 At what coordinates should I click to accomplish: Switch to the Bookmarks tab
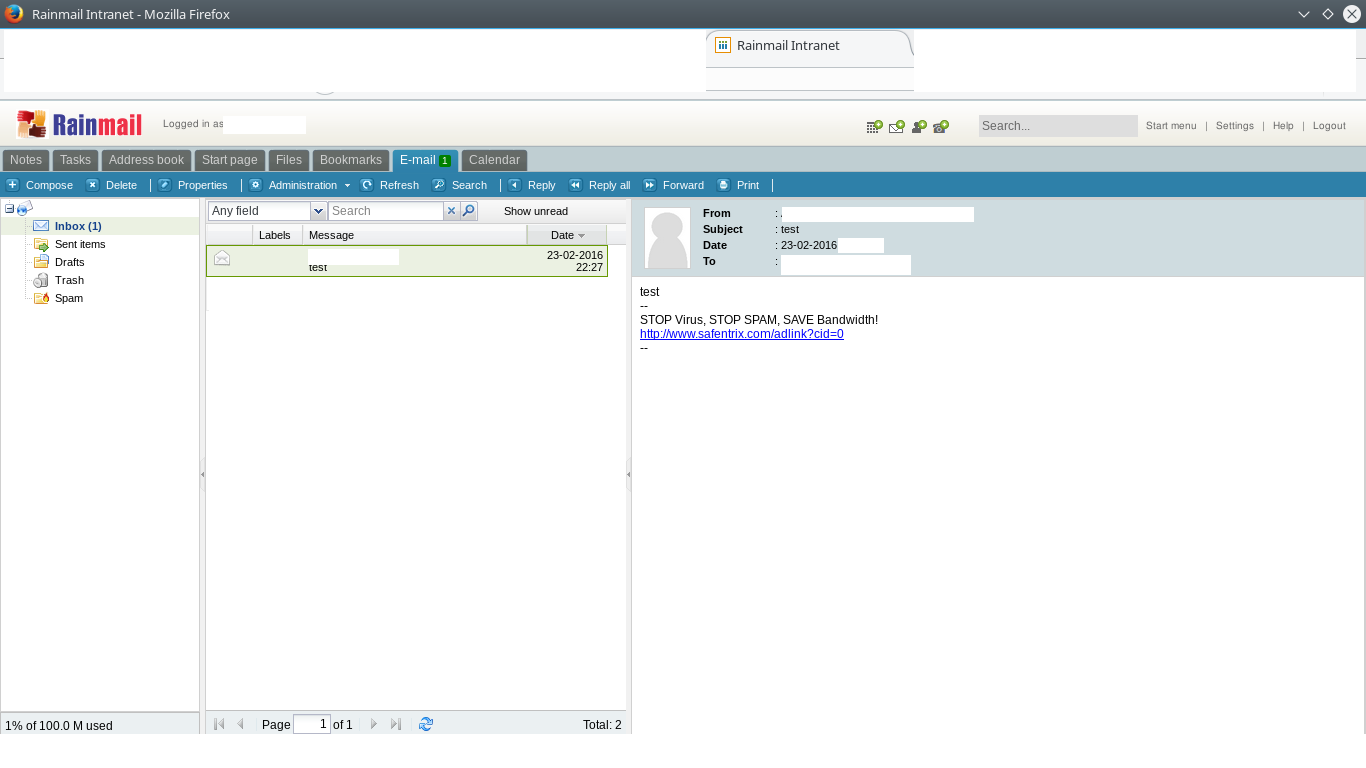click(351, 160)
